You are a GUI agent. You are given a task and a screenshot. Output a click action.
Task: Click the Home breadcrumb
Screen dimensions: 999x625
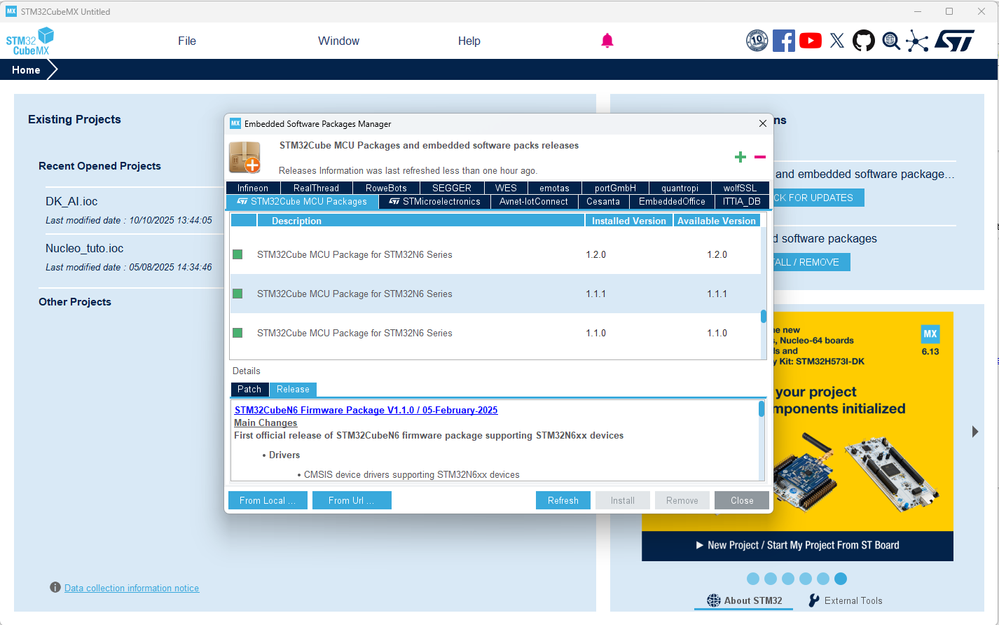[x=25, y=70]
